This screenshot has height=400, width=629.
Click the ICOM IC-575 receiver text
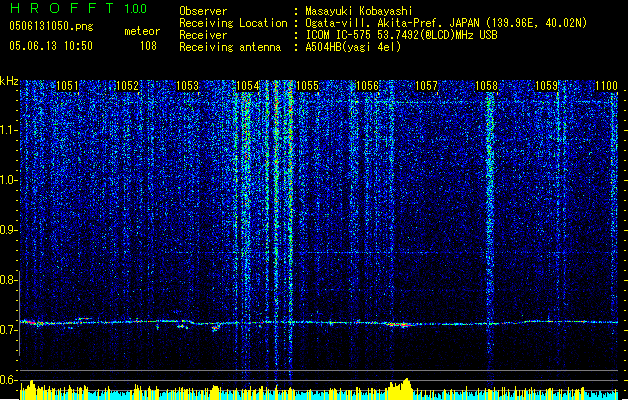pyautogui.click(x=401, y=35)
